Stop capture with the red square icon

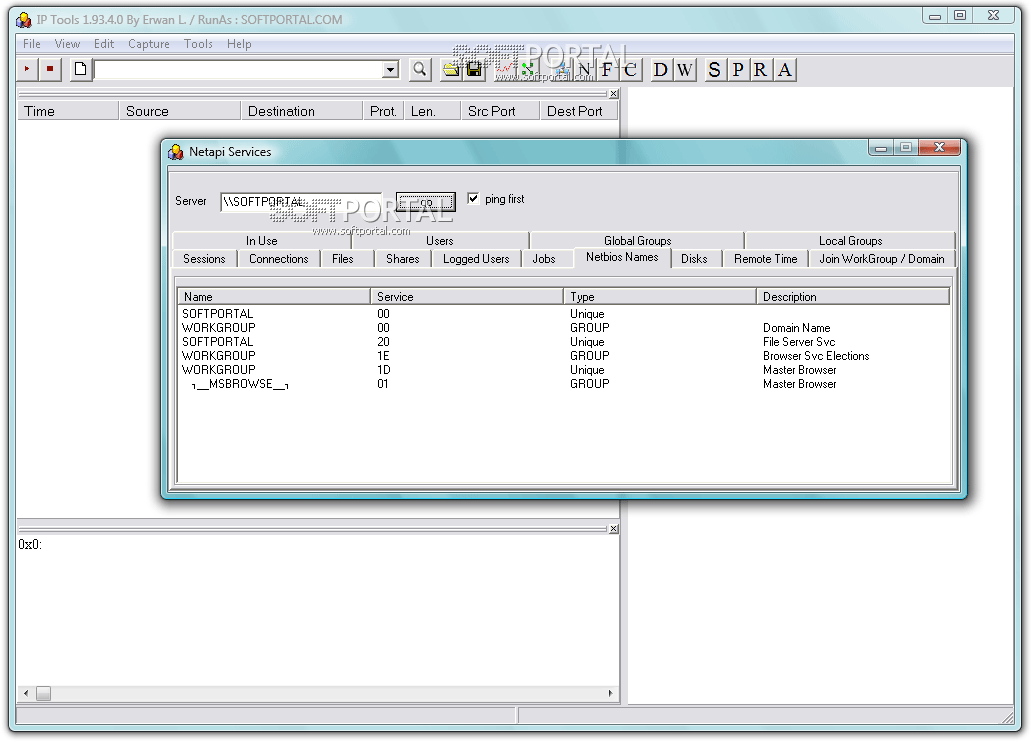point(50,69)
